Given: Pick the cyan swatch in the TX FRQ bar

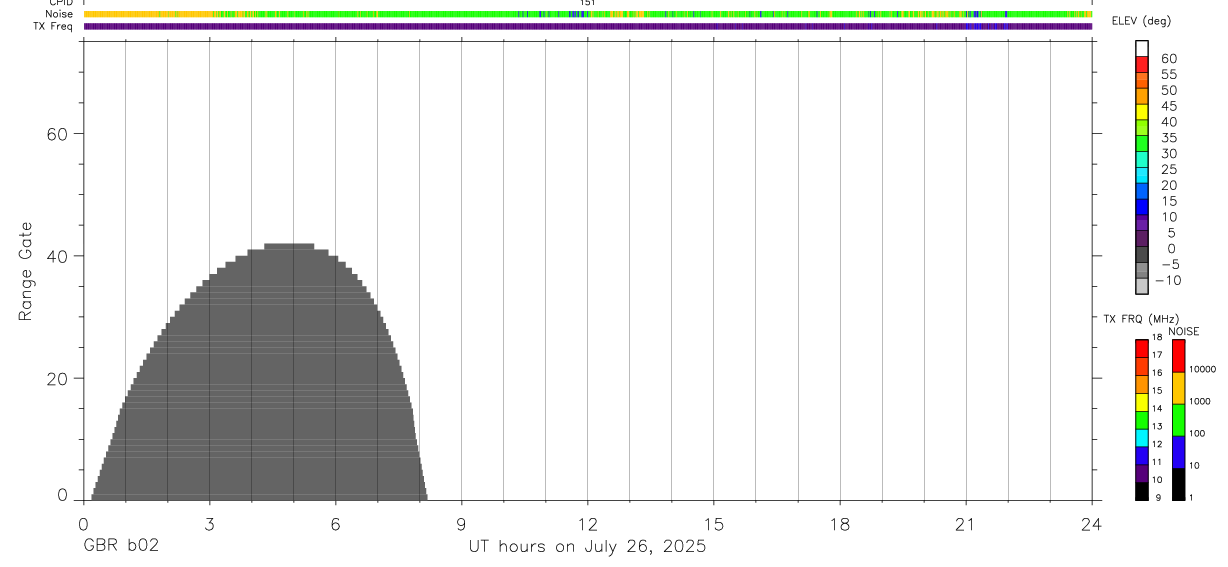Looking at the screenshot, I should pos(1142,438).
